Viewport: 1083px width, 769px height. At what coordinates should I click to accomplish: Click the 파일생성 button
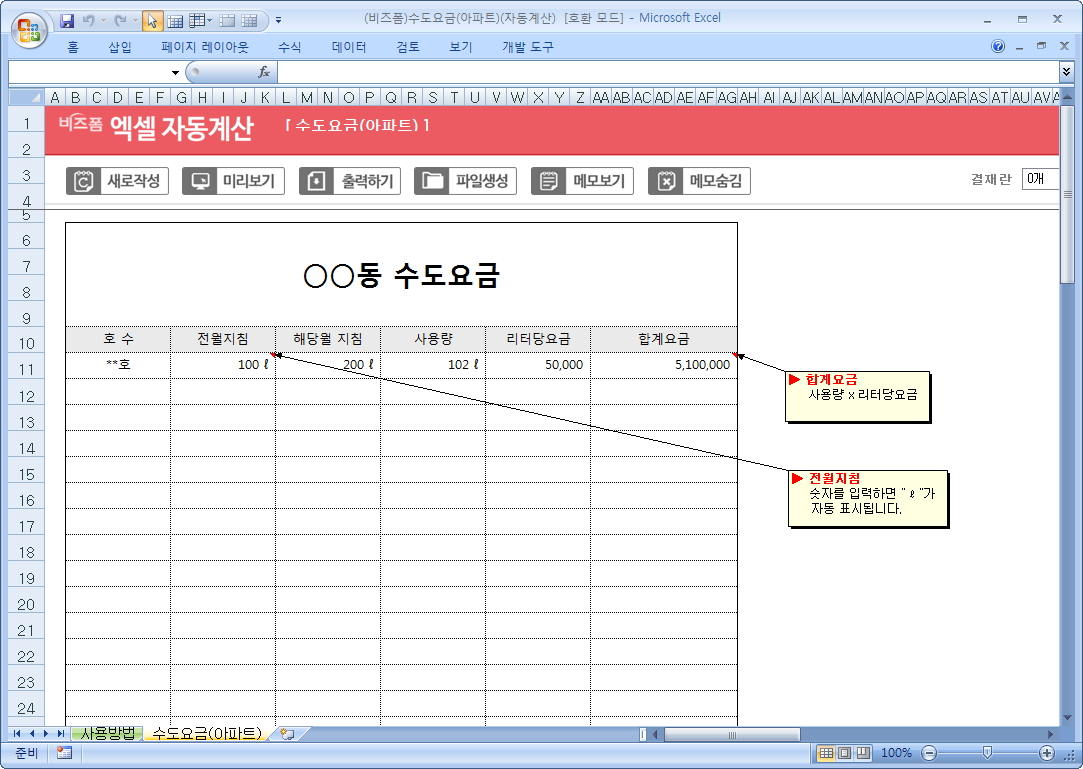click(466, 181)
